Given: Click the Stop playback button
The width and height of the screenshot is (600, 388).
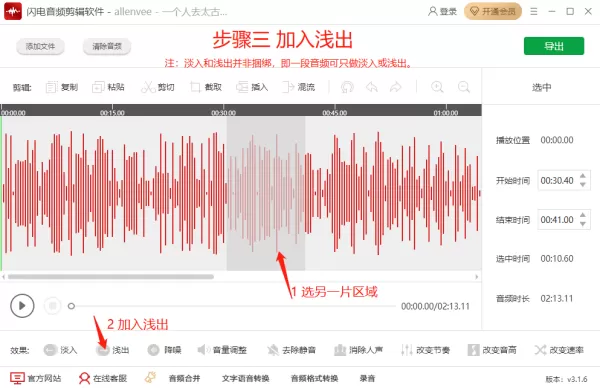Looking at the screenshot, I should point(52,306).
